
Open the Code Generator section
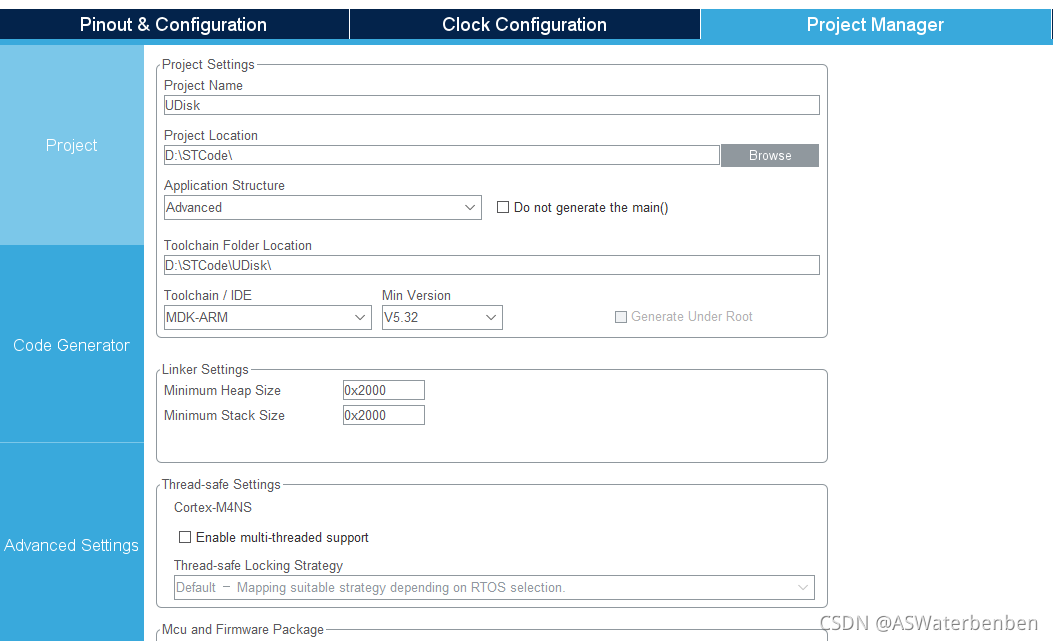coord(72,345)
